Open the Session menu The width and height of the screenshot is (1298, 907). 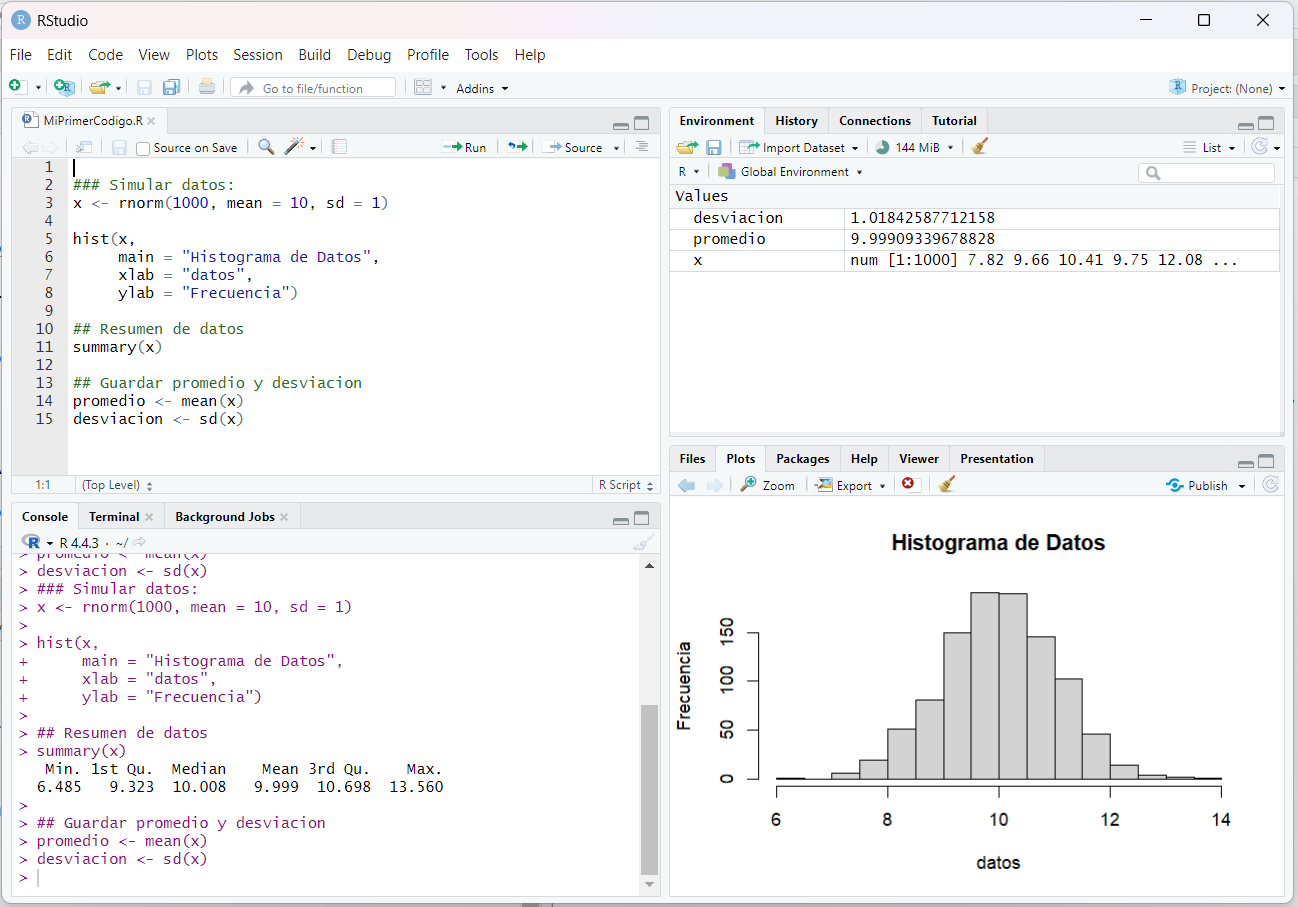click(x=258, y=55)
